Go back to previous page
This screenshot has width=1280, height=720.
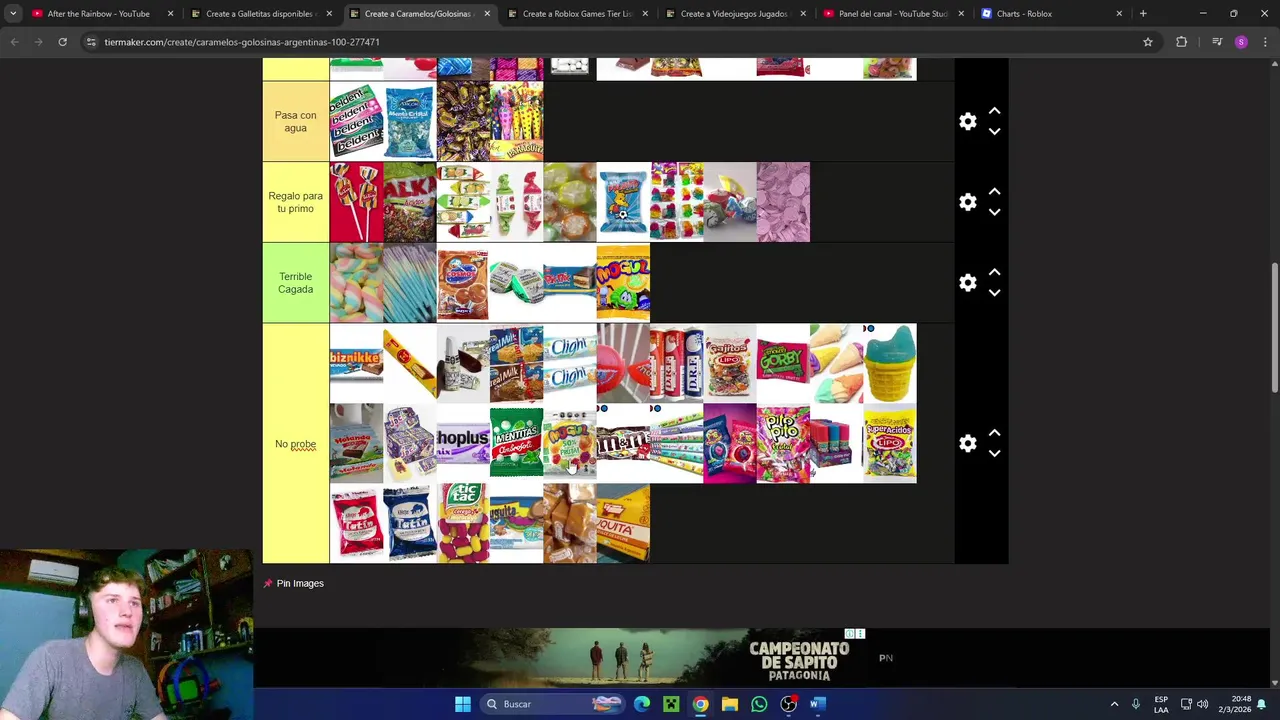15,42
